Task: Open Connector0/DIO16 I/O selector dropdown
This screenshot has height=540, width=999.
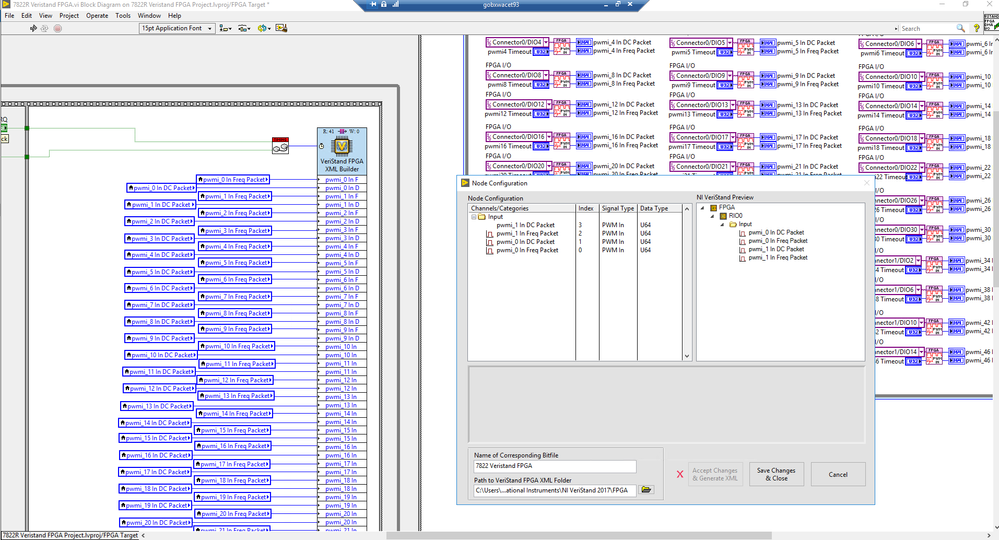Action: (549, 137)
